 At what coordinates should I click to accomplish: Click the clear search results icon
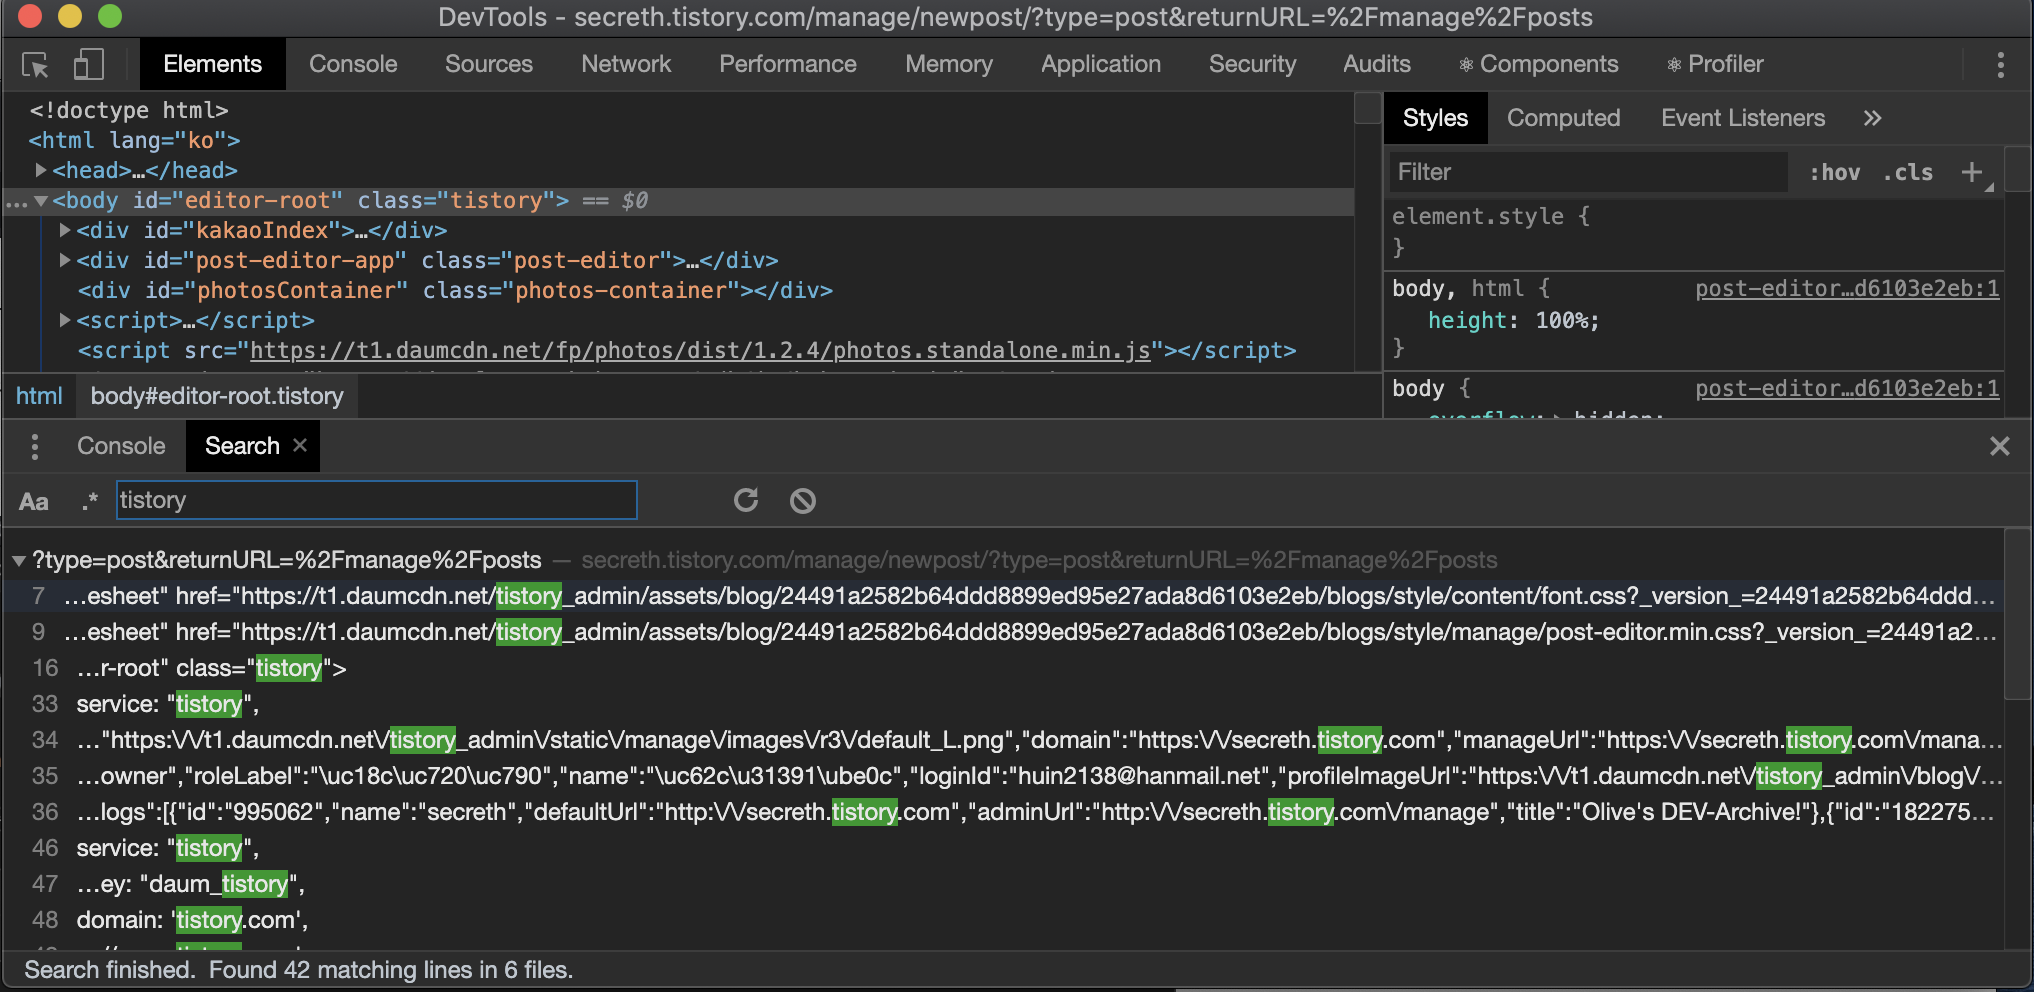803,500
